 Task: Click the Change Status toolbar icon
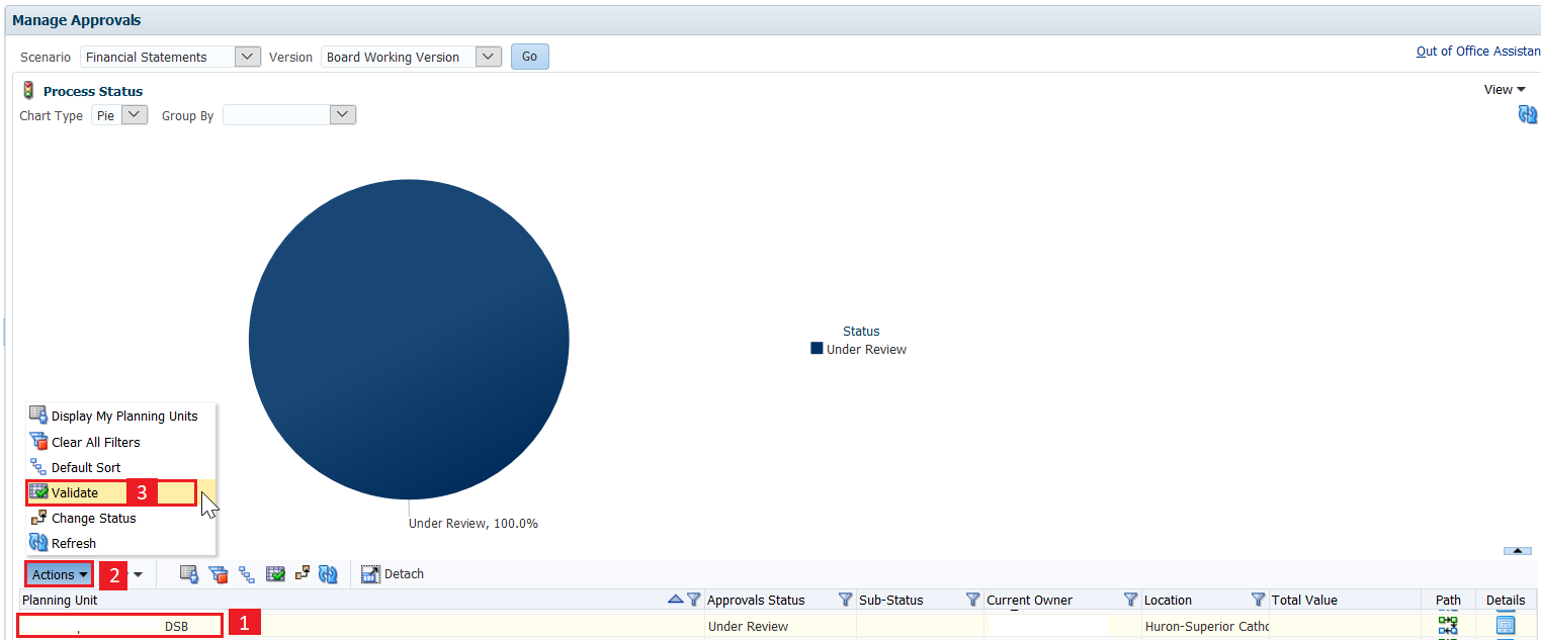coord(301,574)
